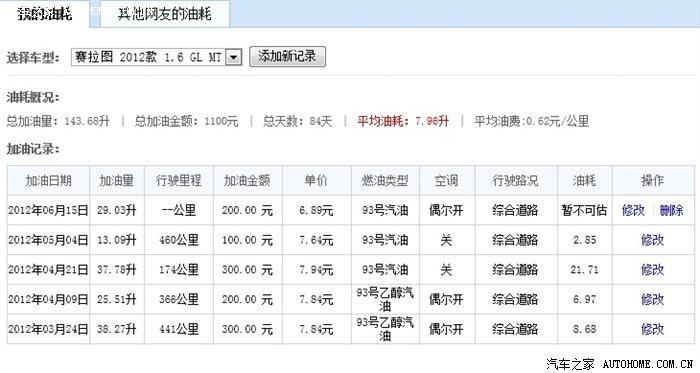Click the 空调 column header
The image size is (700, 373).
tap(447, 180)
